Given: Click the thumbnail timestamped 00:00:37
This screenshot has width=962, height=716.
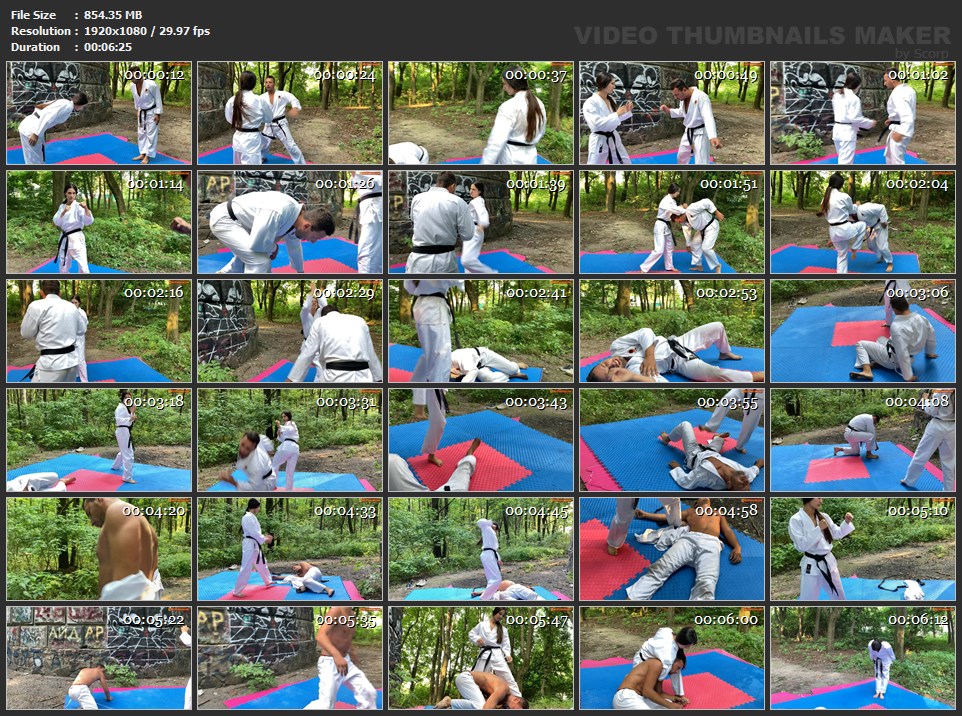Looking at the screenshot, I should [x=481, y=113].
